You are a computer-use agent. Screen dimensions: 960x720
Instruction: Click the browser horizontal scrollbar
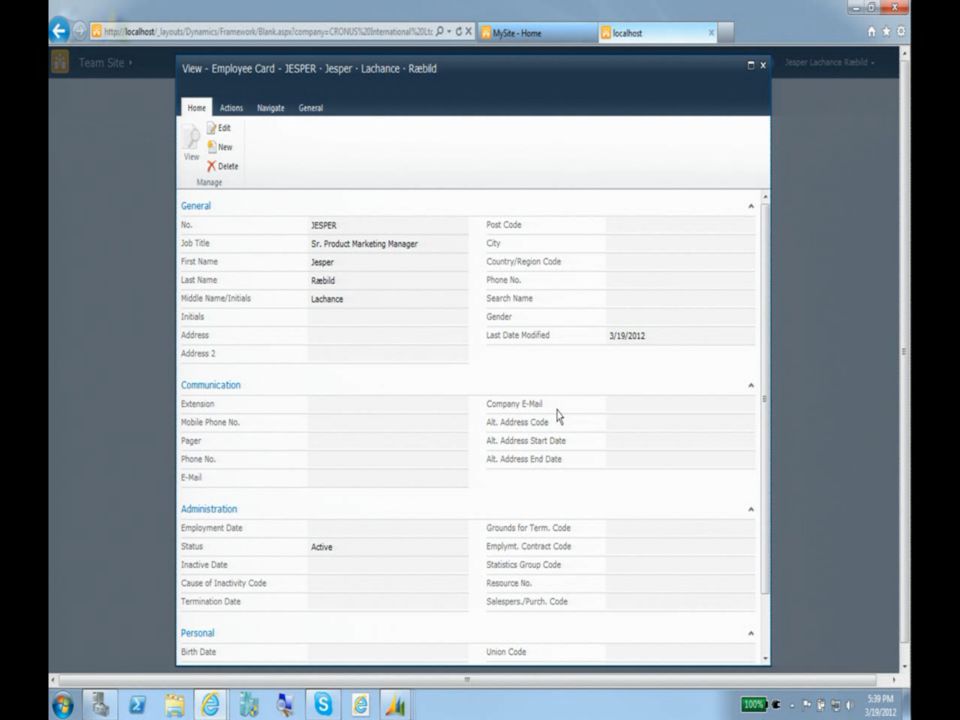coord(467,680)
